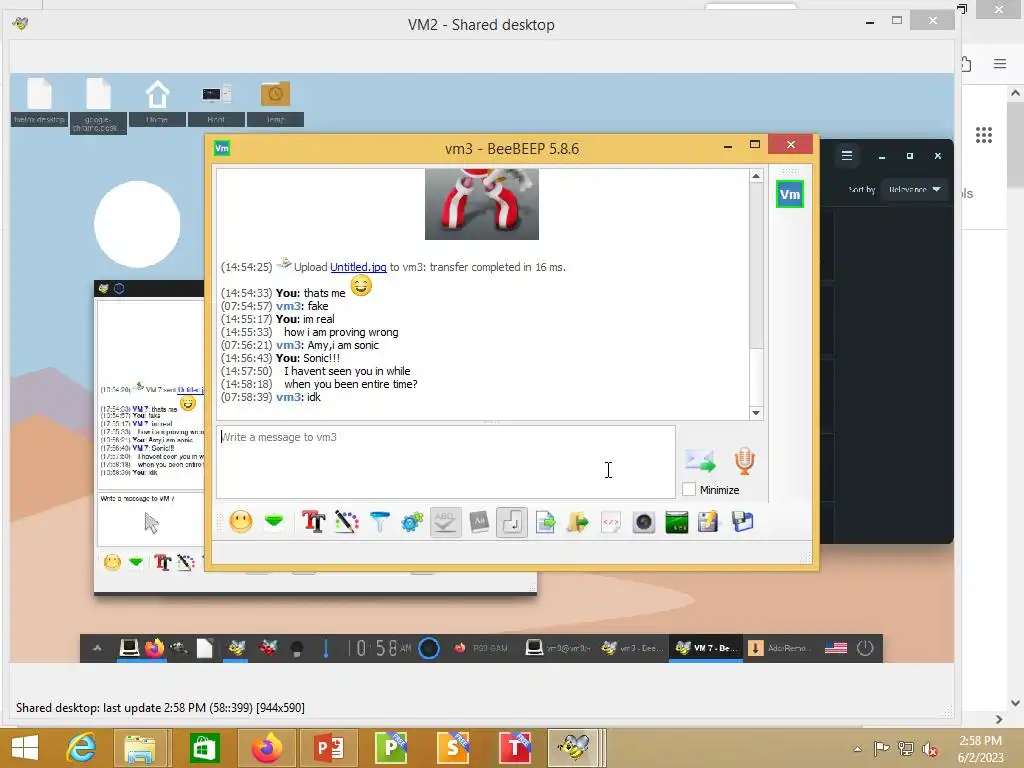Open the emoticon picker in BeeBEEP toolbar
The height and width of the screenshot is (768, 1024).
click(241, 522)
